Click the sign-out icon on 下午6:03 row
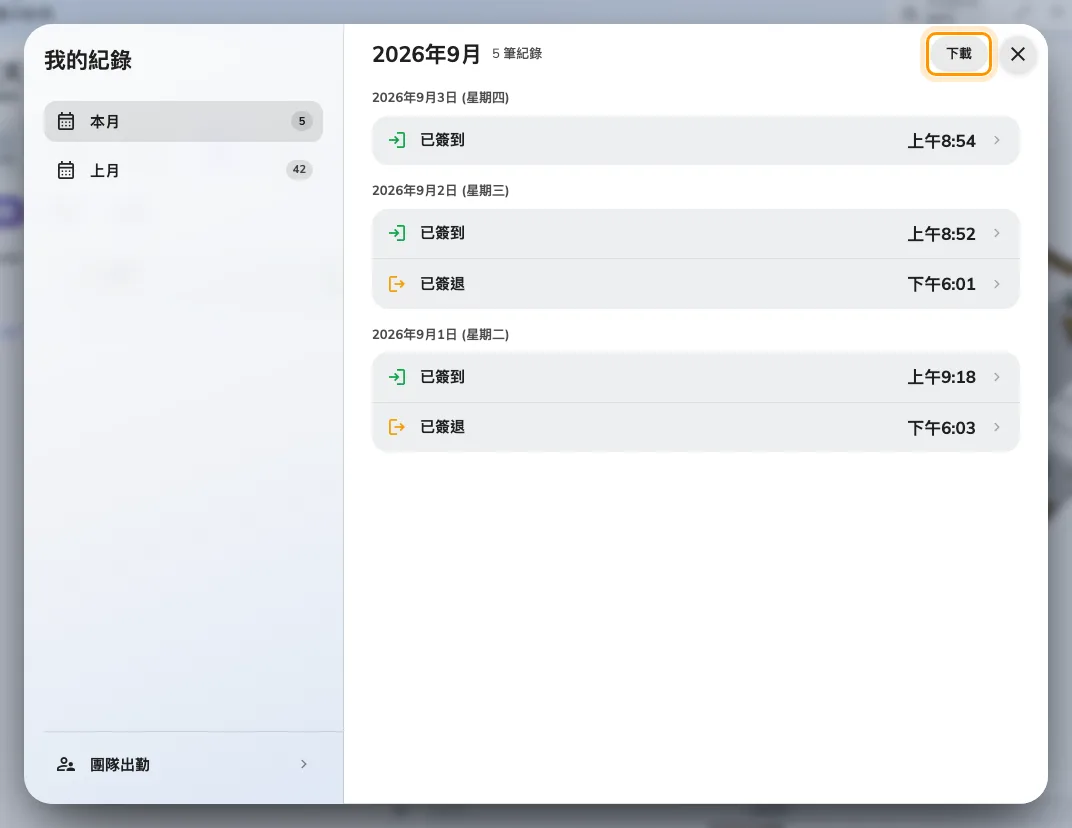This screenshot has width=1072, height=828. tap(397, 427)
